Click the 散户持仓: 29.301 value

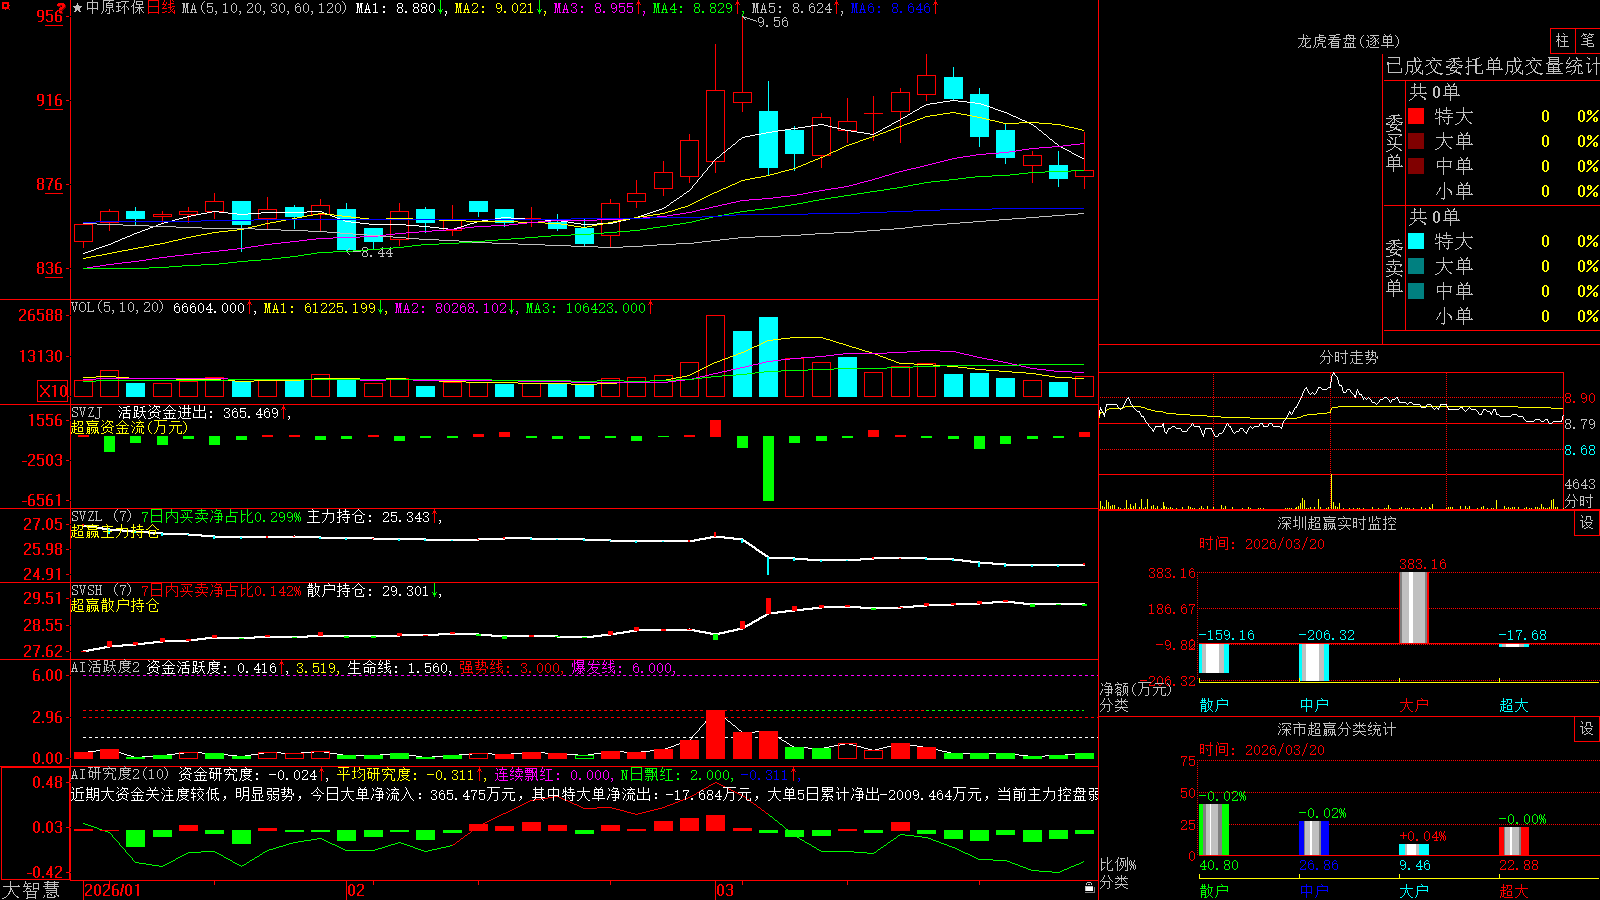click(x=373, y=591)
